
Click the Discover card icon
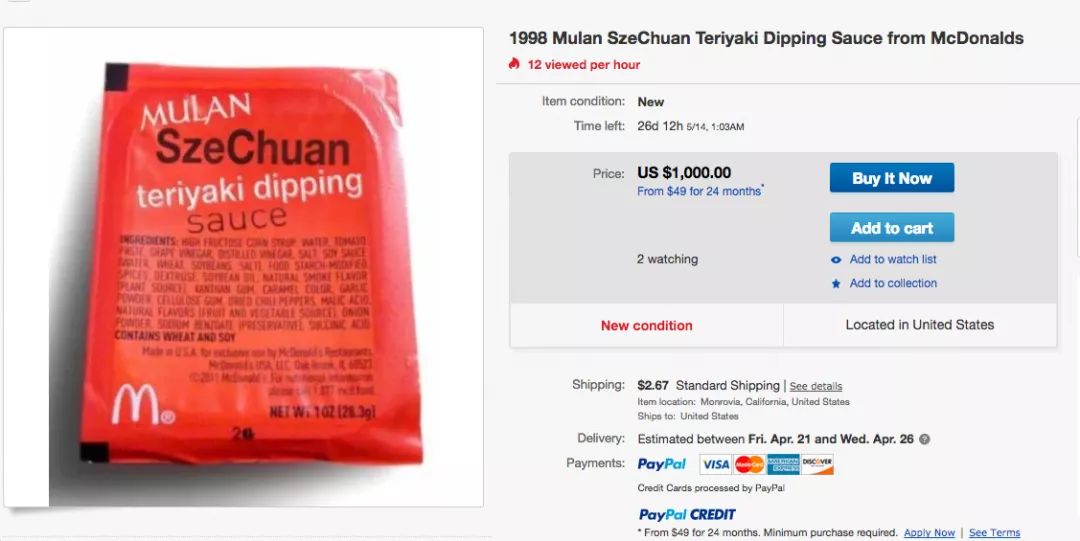(x=818, y=465)
